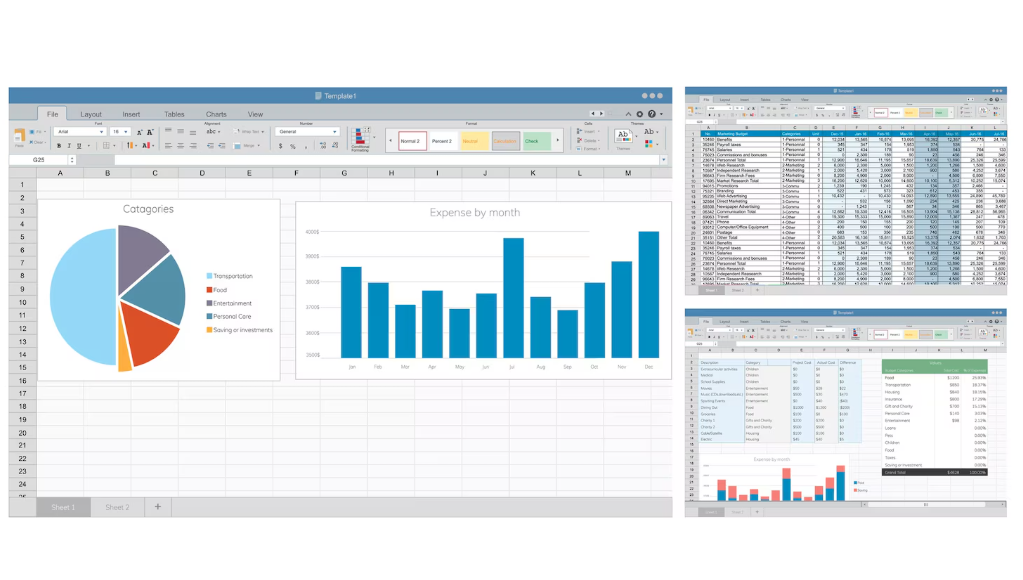Toggle bold formatting
Screen dimensions: 1023x580
tap(58, 146)
